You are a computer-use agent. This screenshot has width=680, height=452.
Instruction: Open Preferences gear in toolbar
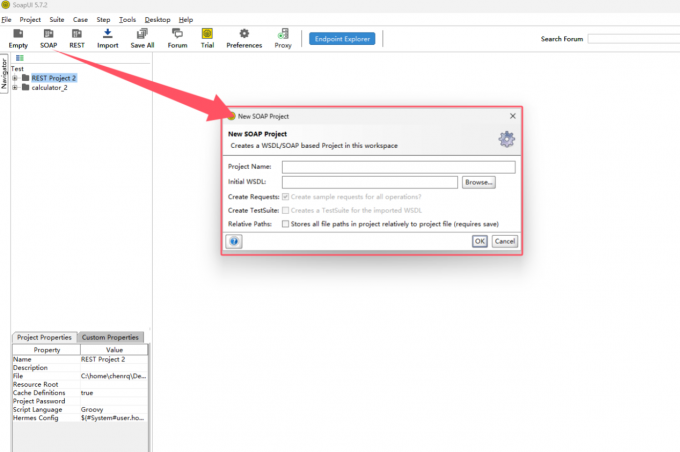click(x=244, y=38)
